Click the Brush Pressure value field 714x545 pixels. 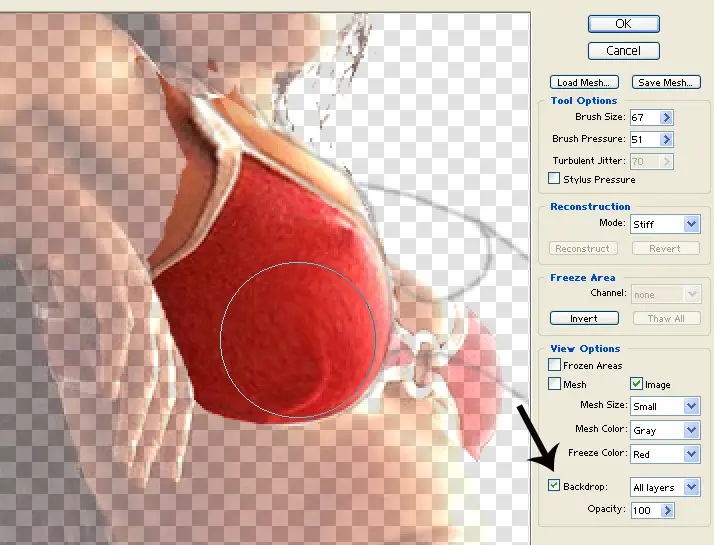[645, 139]
